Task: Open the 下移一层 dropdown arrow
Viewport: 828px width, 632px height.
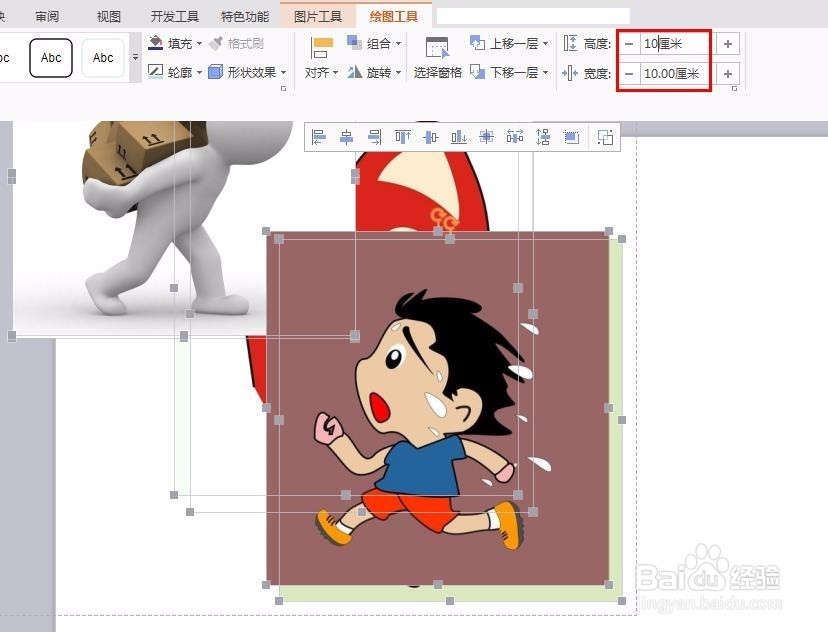Action: 545,72
